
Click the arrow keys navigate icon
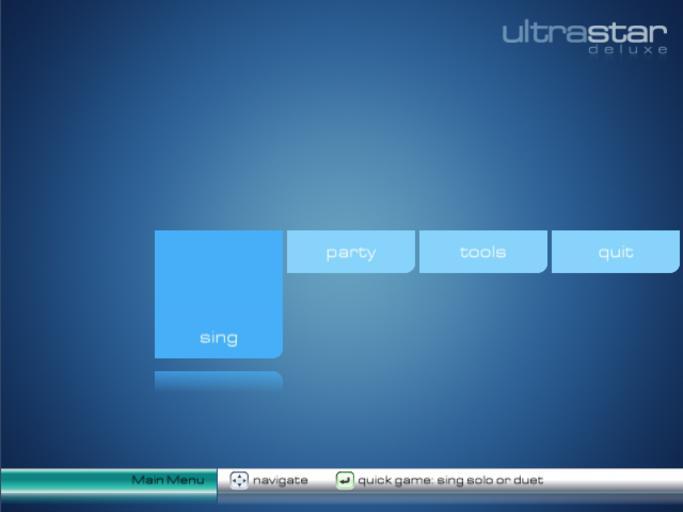239,480
